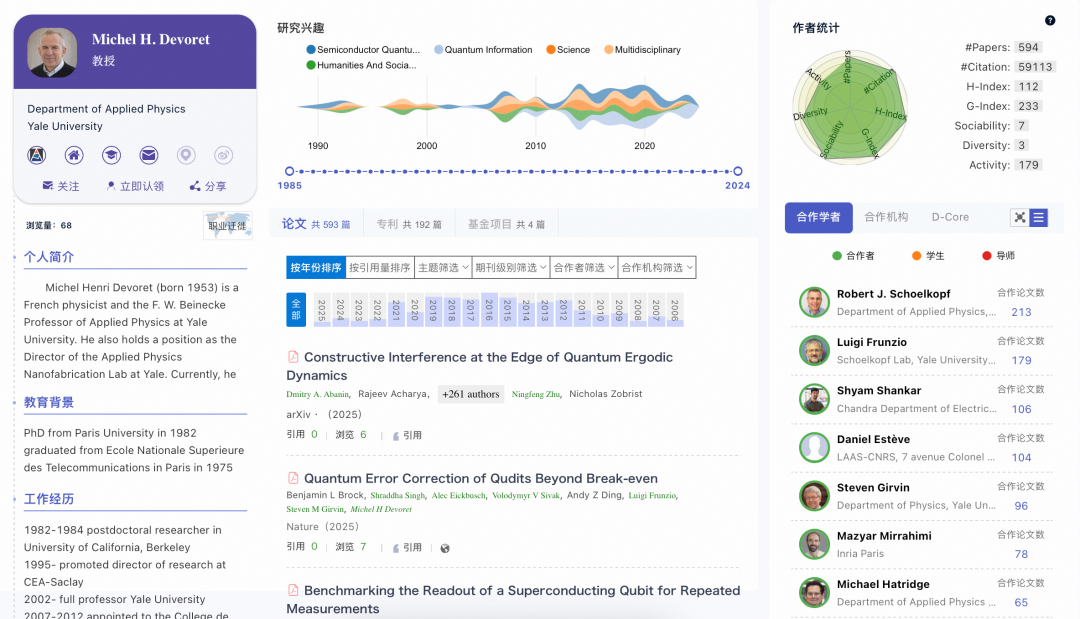1080x619 pixels.
Task: Share profile via the Weibo icon
Action: tap(223, 155)
